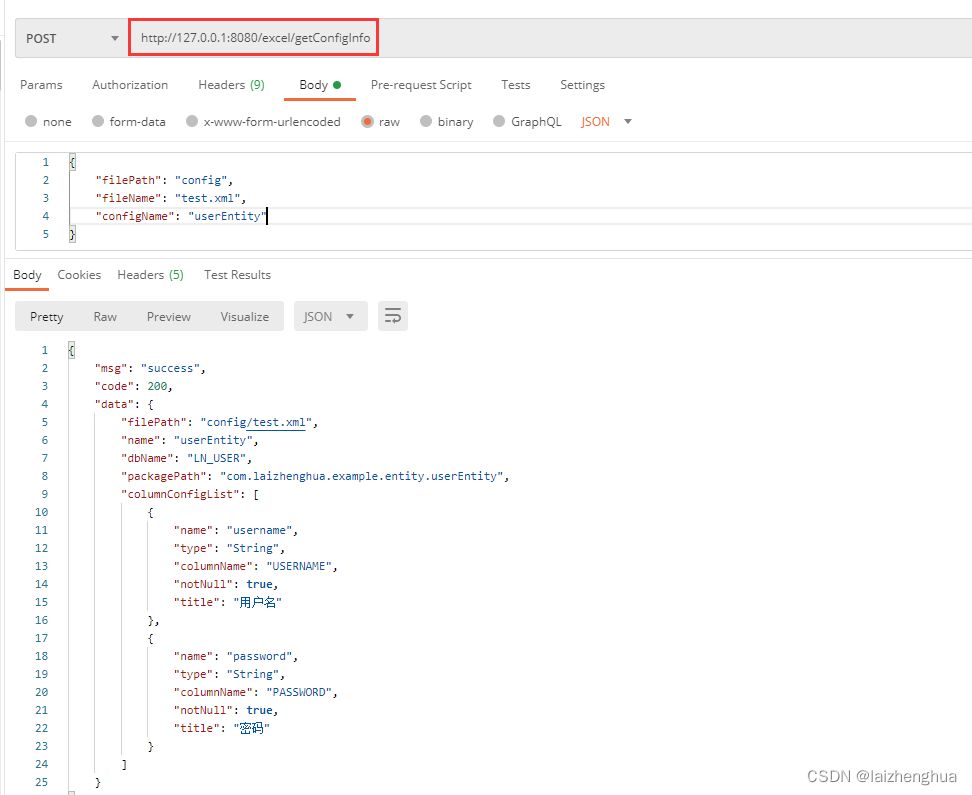Click the "name": "username" response line
Image resolution: width=972 pixels, height=795 pixels.
click(x=236, y=530)
